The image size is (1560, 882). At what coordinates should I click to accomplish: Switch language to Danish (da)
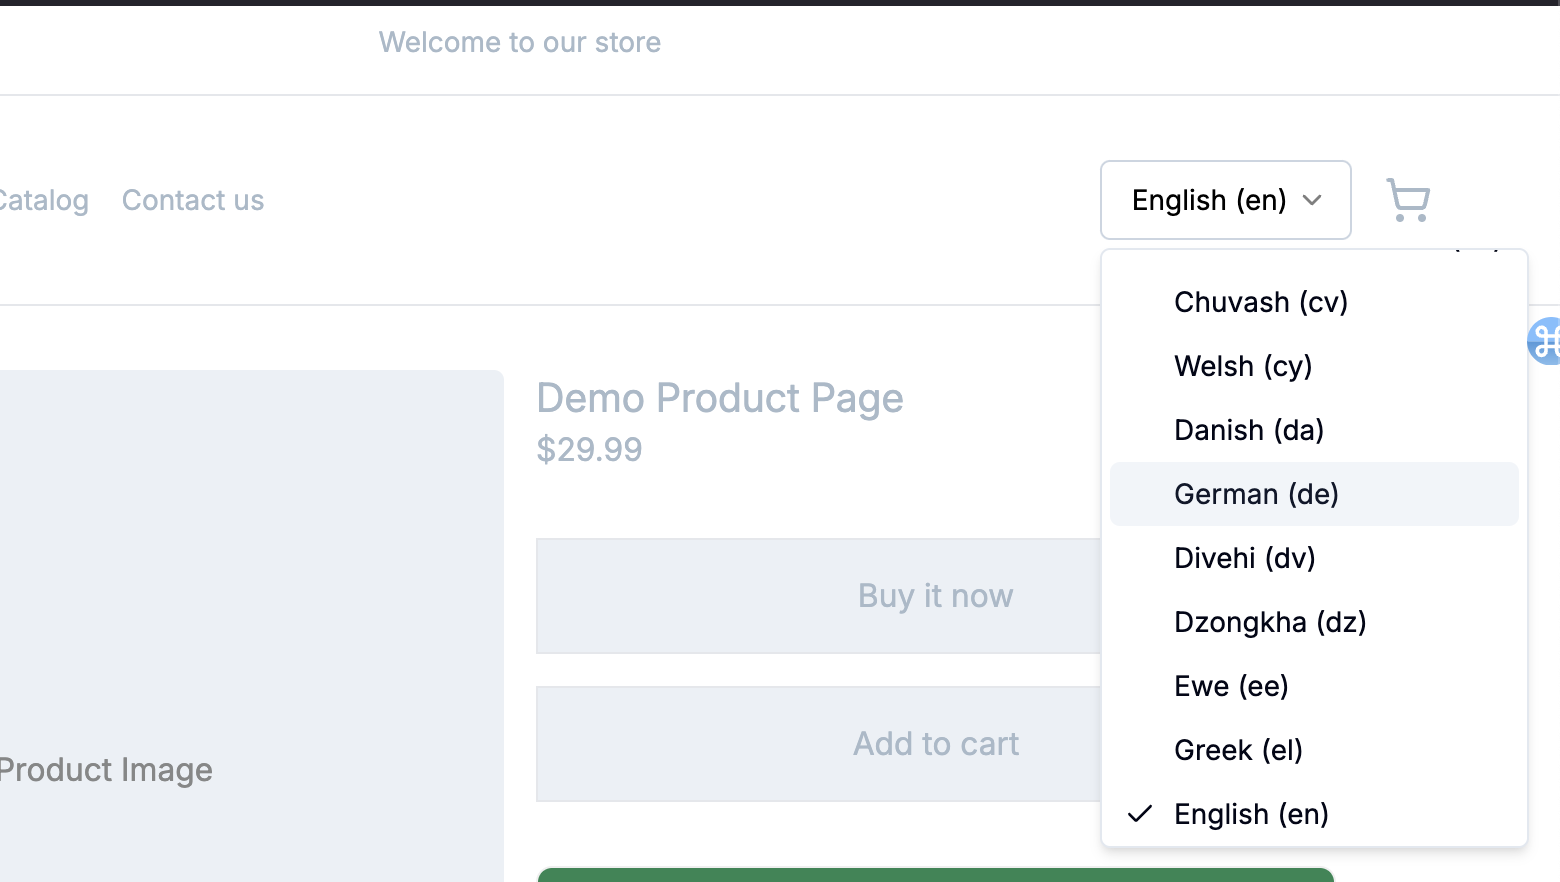click(x=1248, y=430)
